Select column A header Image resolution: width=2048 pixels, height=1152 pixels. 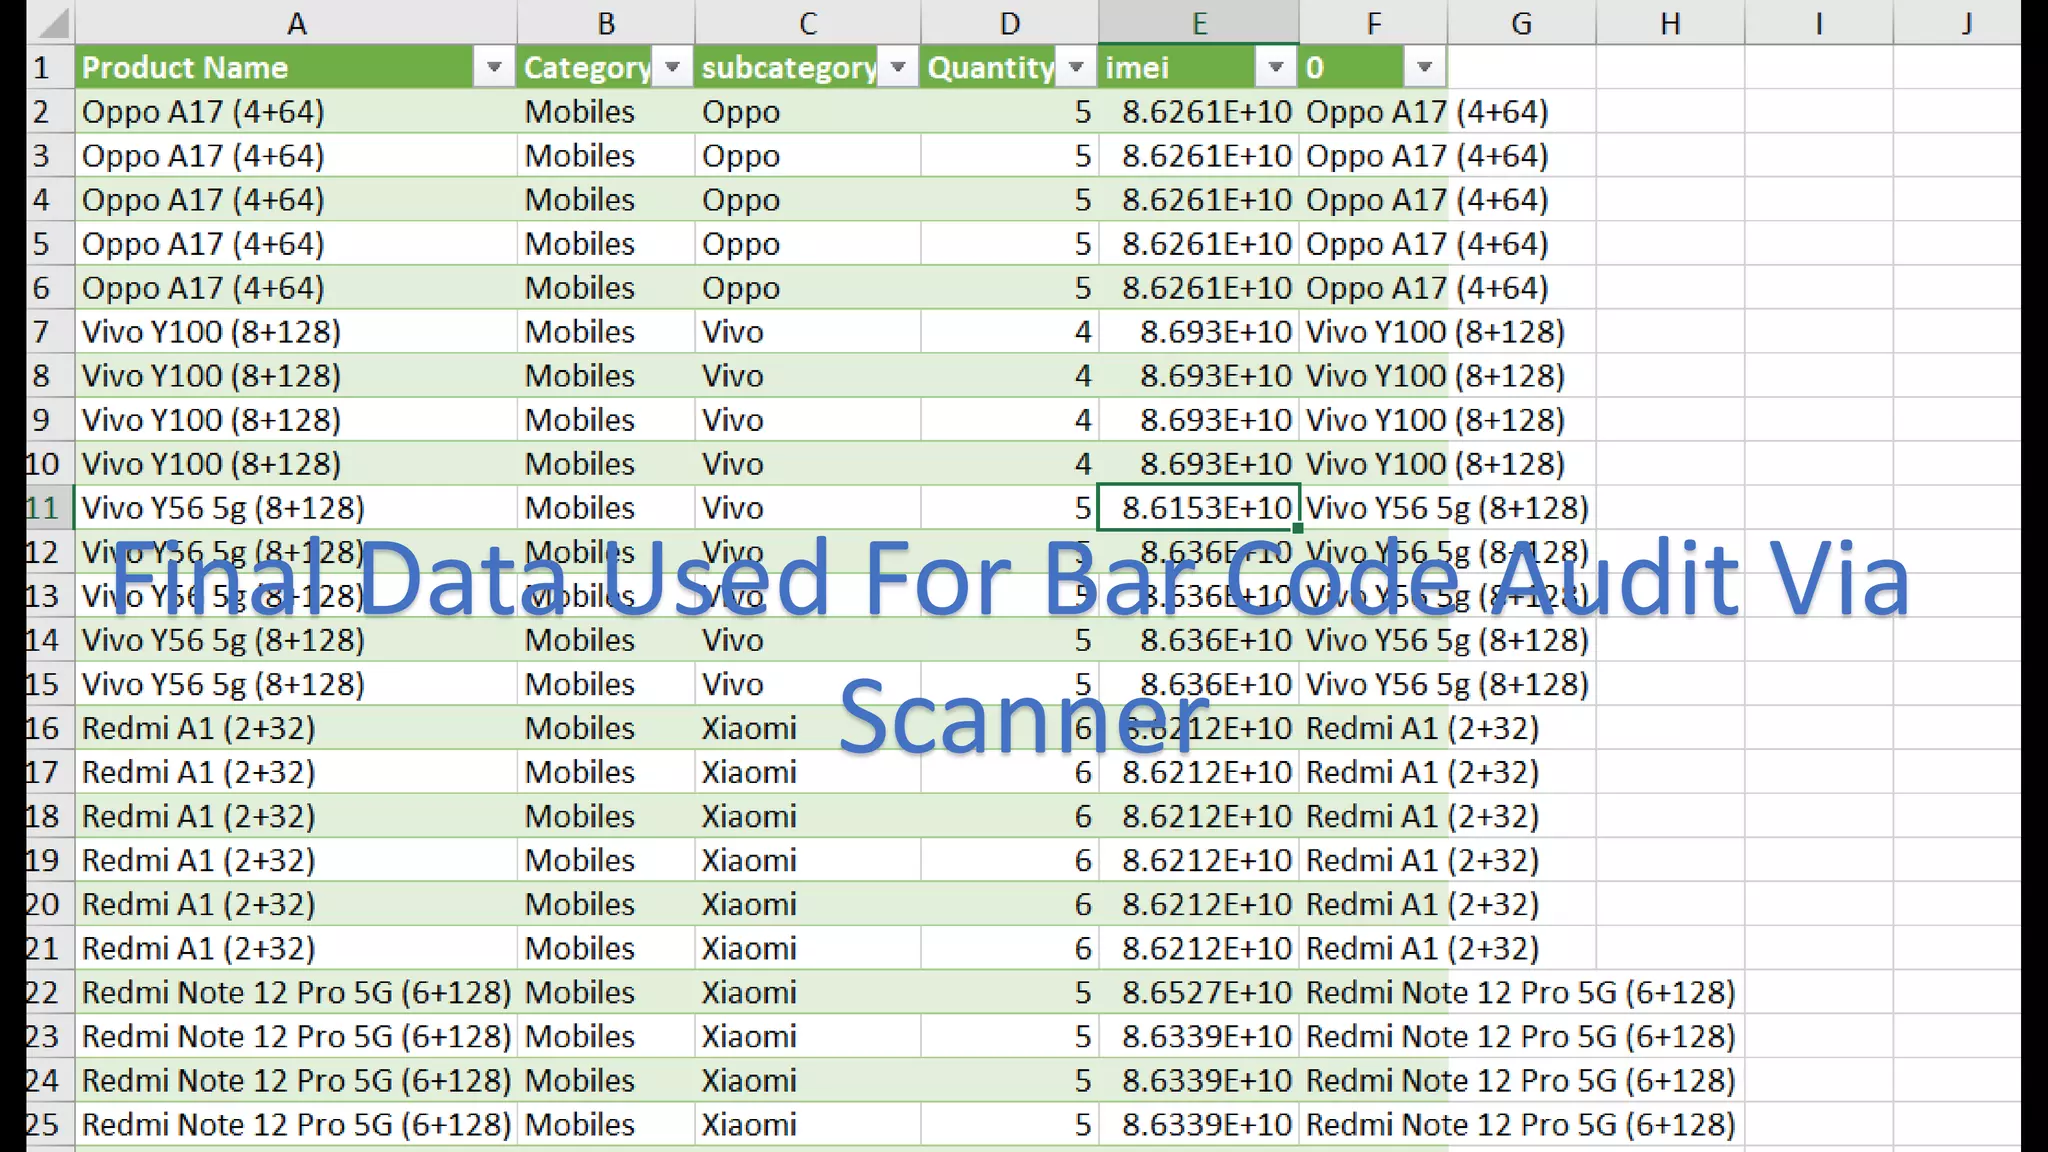[296, 22]
